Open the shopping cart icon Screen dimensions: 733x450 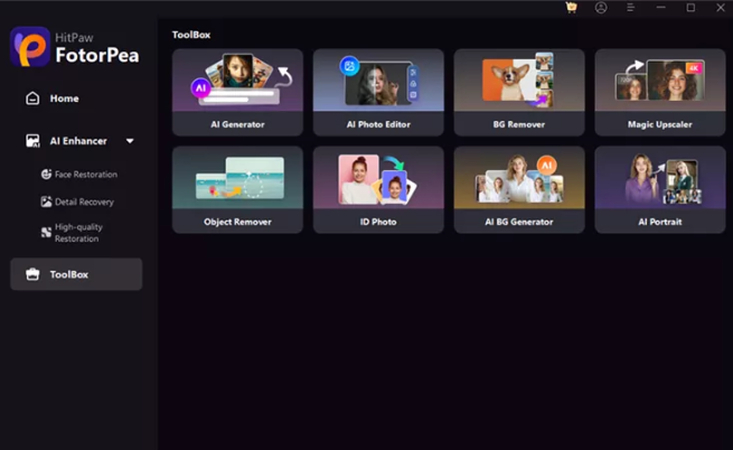(x=571, y=7)
